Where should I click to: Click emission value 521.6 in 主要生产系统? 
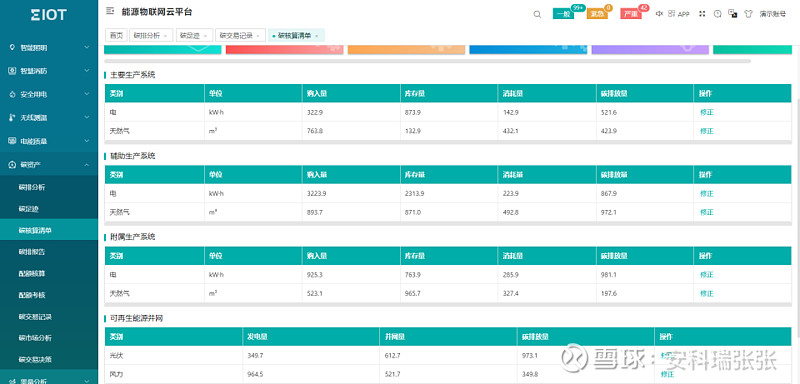click(609, 112)
